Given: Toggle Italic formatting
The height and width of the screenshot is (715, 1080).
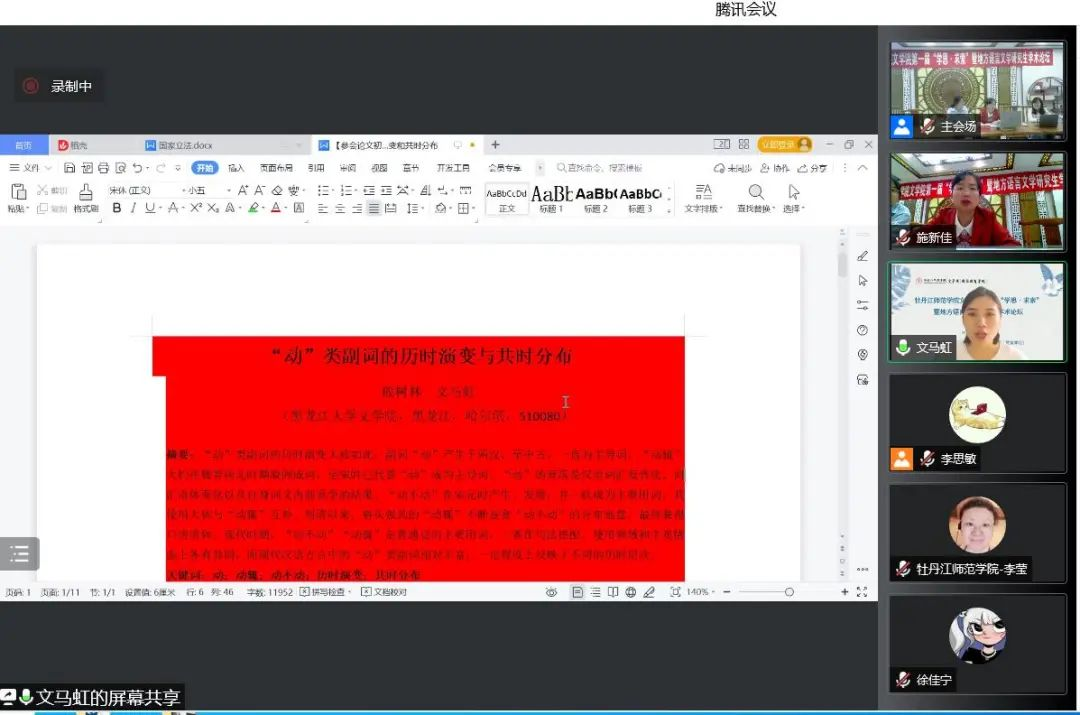Looking at the screenshot, I should coord(133,208).
